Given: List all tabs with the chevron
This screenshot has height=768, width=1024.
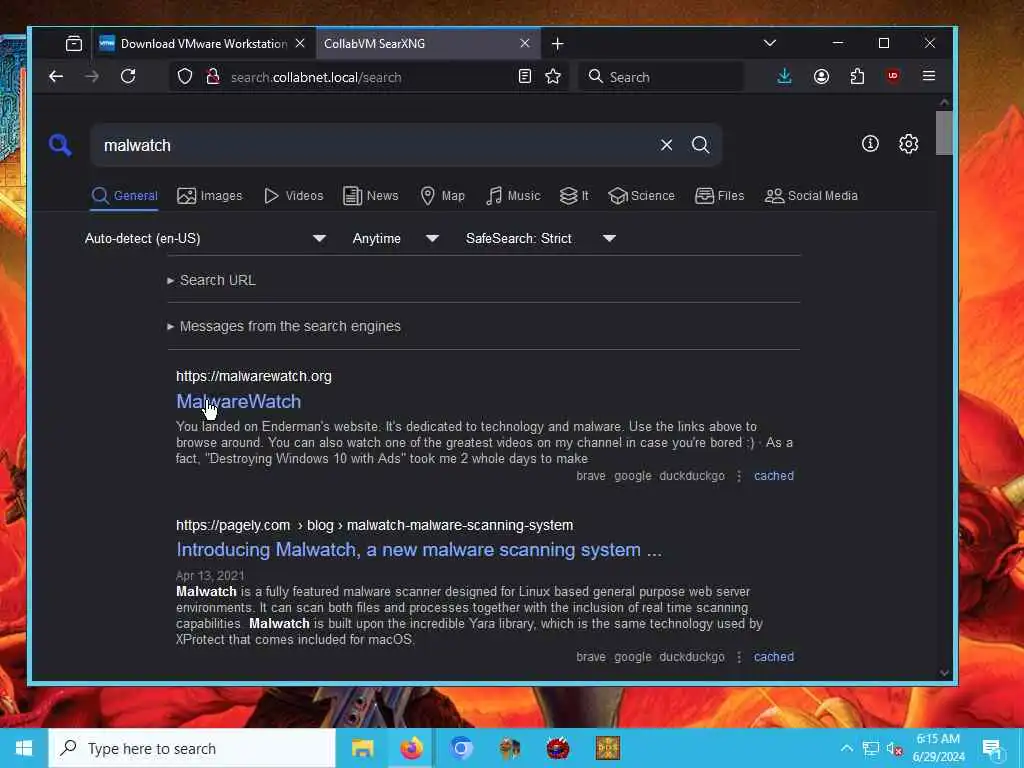Looking at the screenshot, I should coord(770,43).
